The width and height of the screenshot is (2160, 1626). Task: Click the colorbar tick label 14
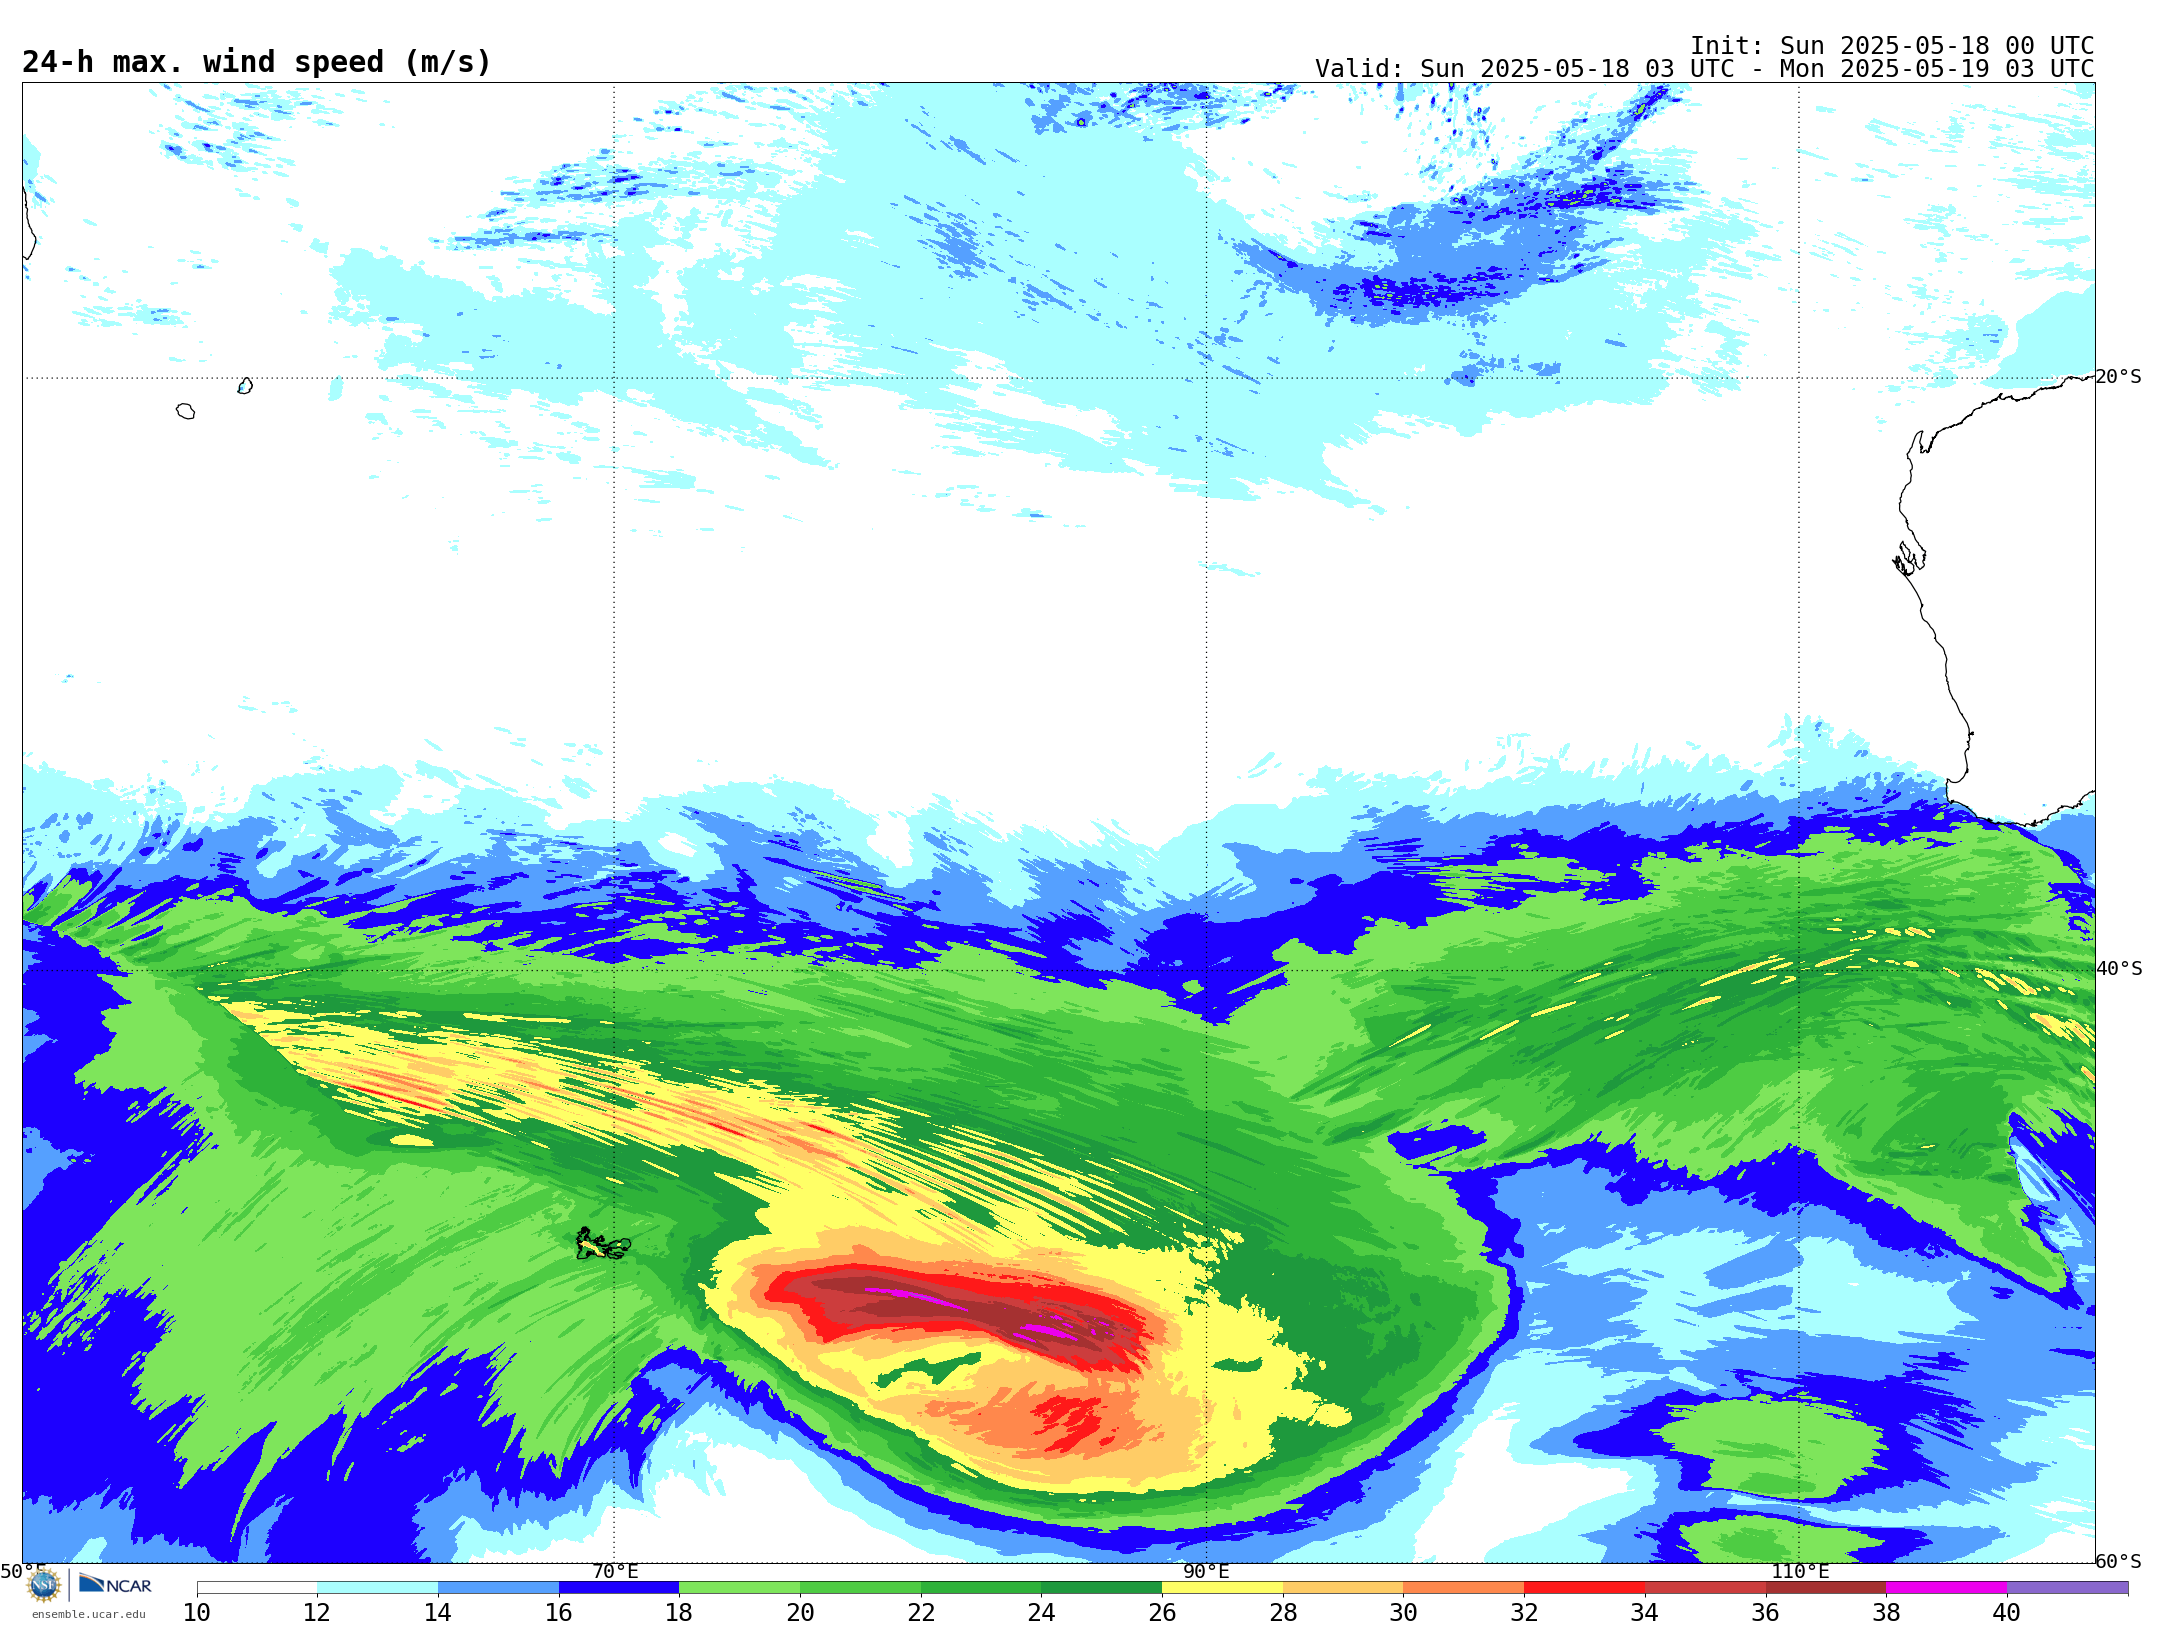438,1612
